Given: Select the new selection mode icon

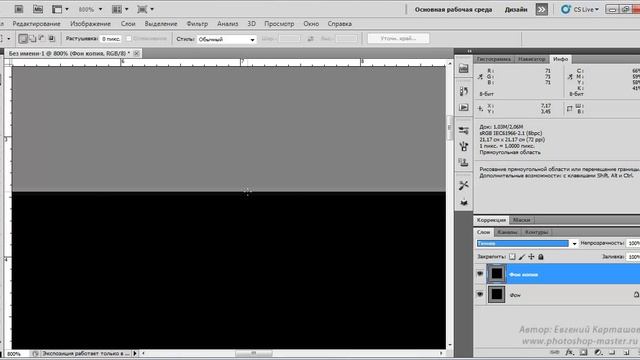Looking at the screenshot, I should pyautogui.click(x=23, y=39).
